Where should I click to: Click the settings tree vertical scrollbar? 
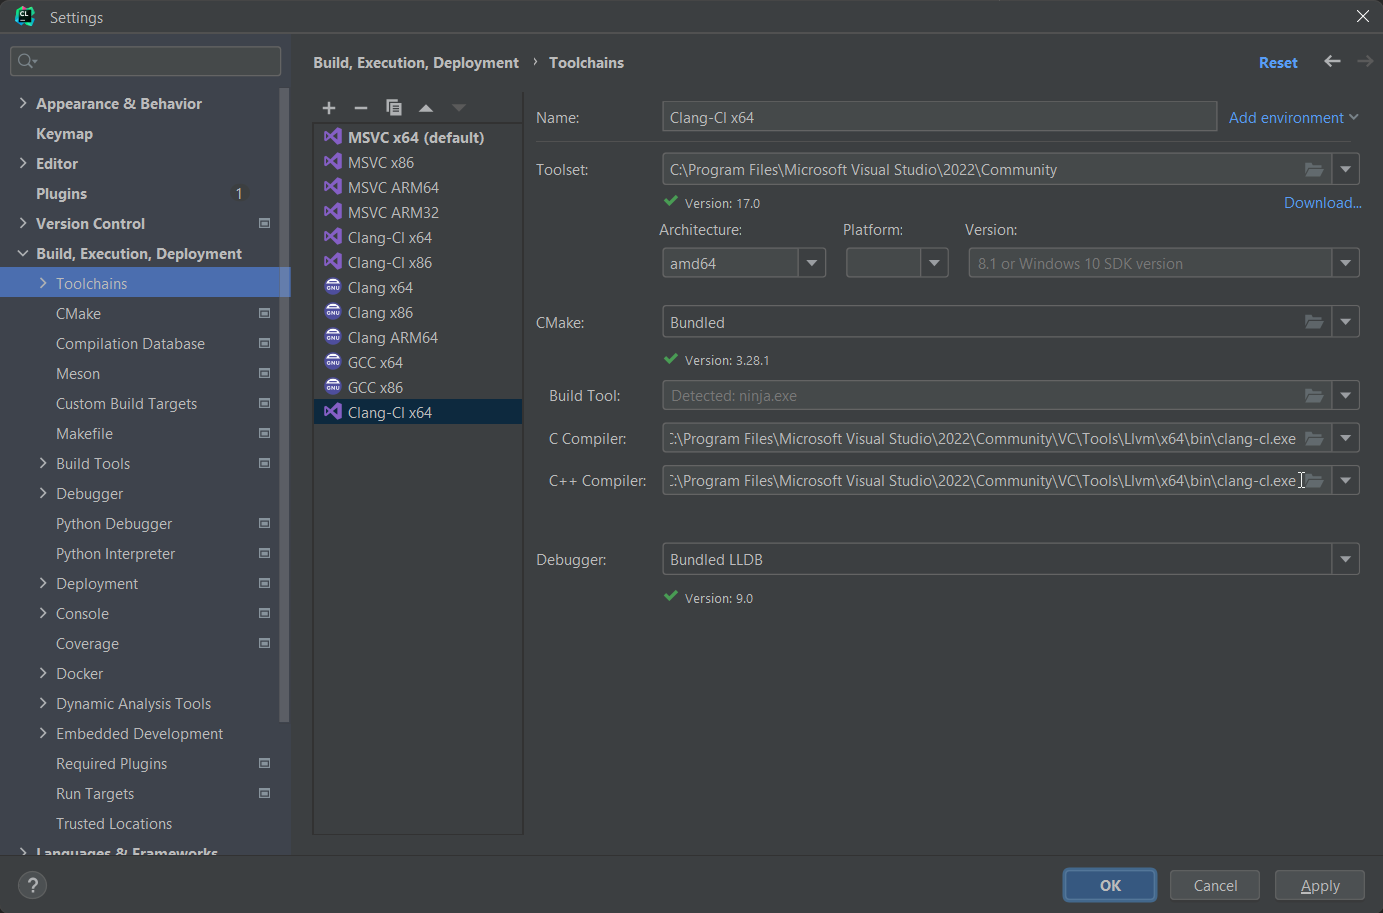click(285, 405)
